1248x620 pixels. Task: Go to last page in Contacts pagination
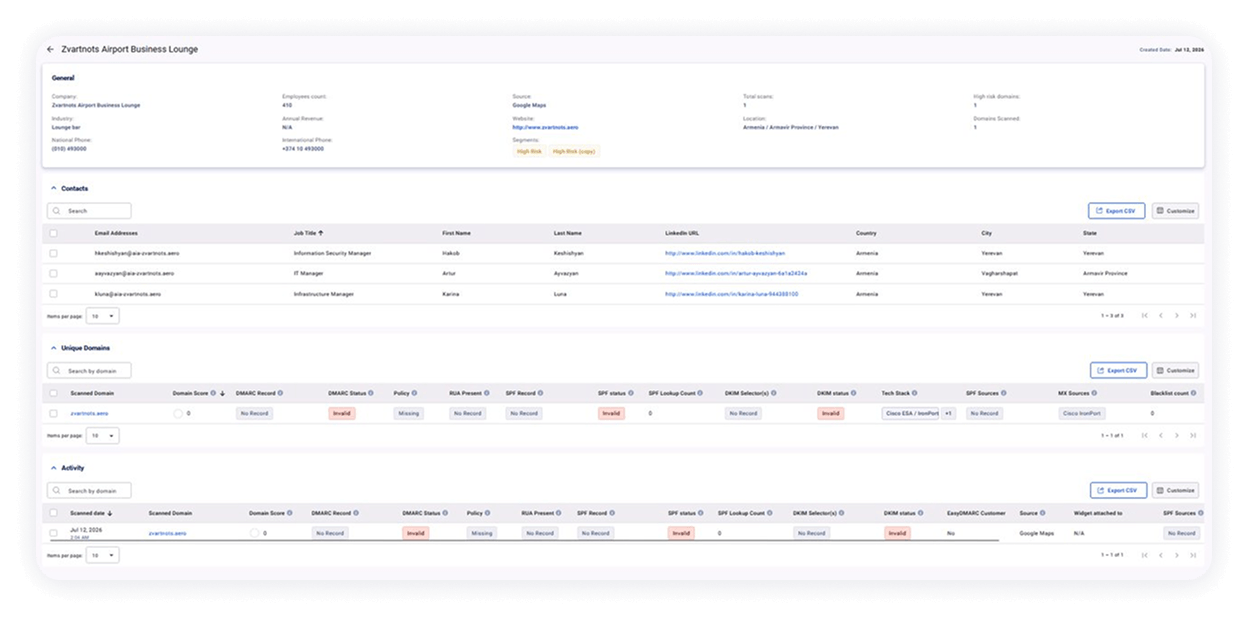[x=1193, y=316]
